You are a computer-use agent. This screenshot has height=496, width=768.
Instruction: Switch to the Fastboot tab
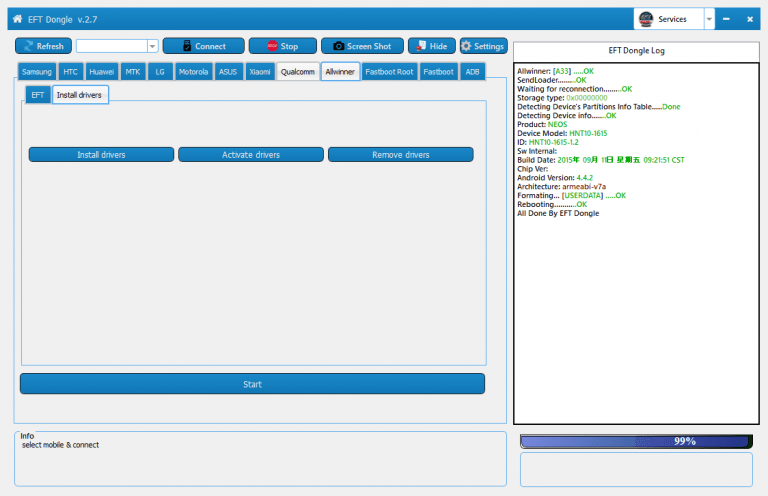point(438,72)
